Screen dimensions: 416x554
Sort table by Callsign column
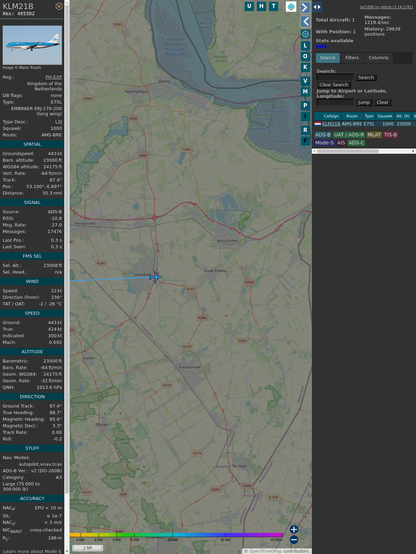click(x=331, y=116)
